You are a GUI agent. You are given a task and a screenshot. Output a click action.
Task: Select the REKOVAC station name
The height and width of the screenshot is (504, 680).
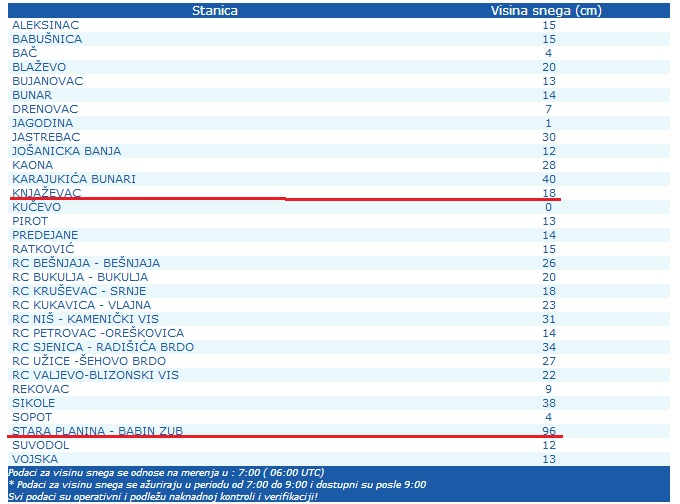pyautogui.click(x=40, y=389)
